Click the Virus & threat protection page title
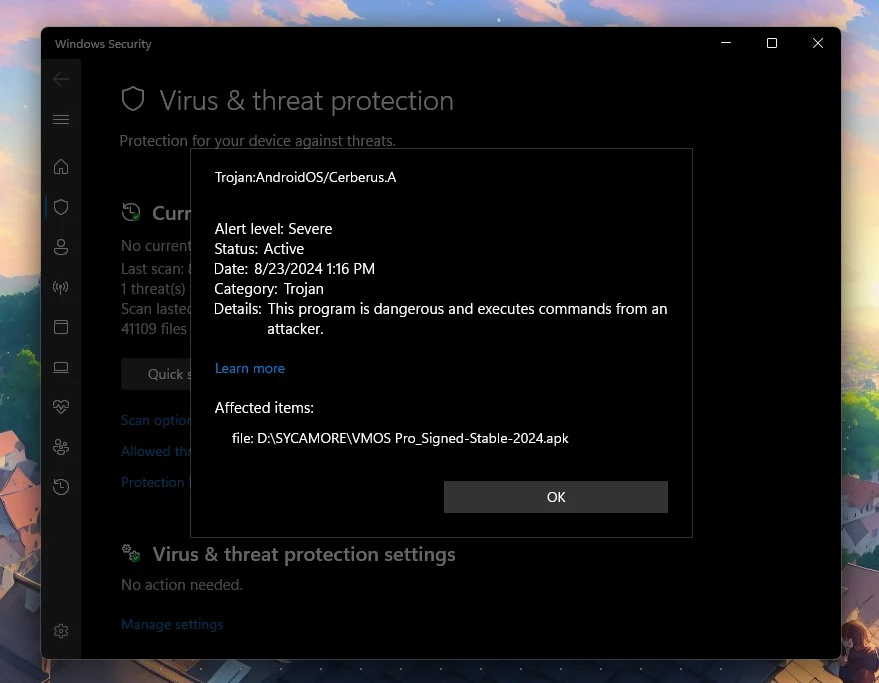The image size is (879, 683). pyautogui.click(x=306, y=100)
